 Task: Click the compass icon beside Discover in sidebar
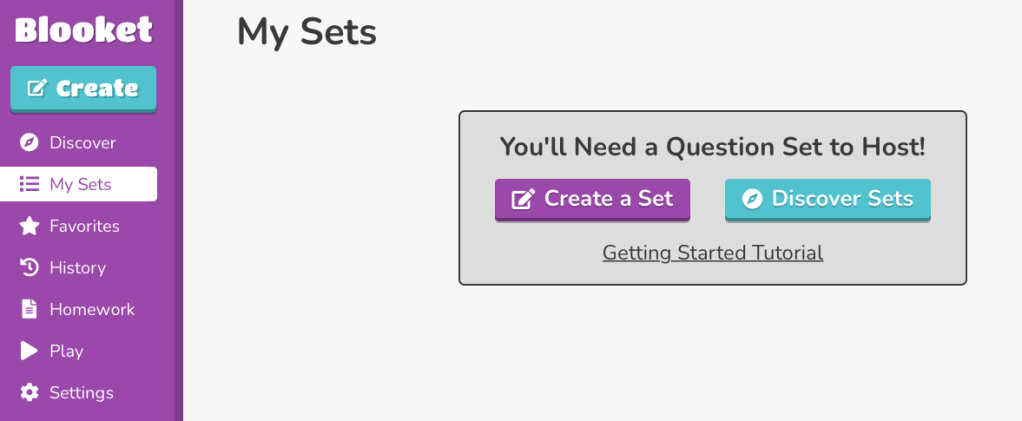[x=30, y=143]
